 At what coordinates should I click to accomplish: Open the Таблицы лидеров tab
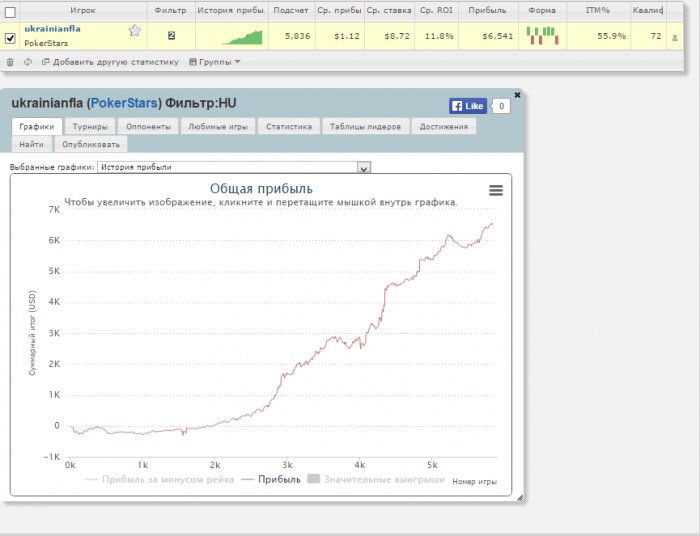[365, 127]
